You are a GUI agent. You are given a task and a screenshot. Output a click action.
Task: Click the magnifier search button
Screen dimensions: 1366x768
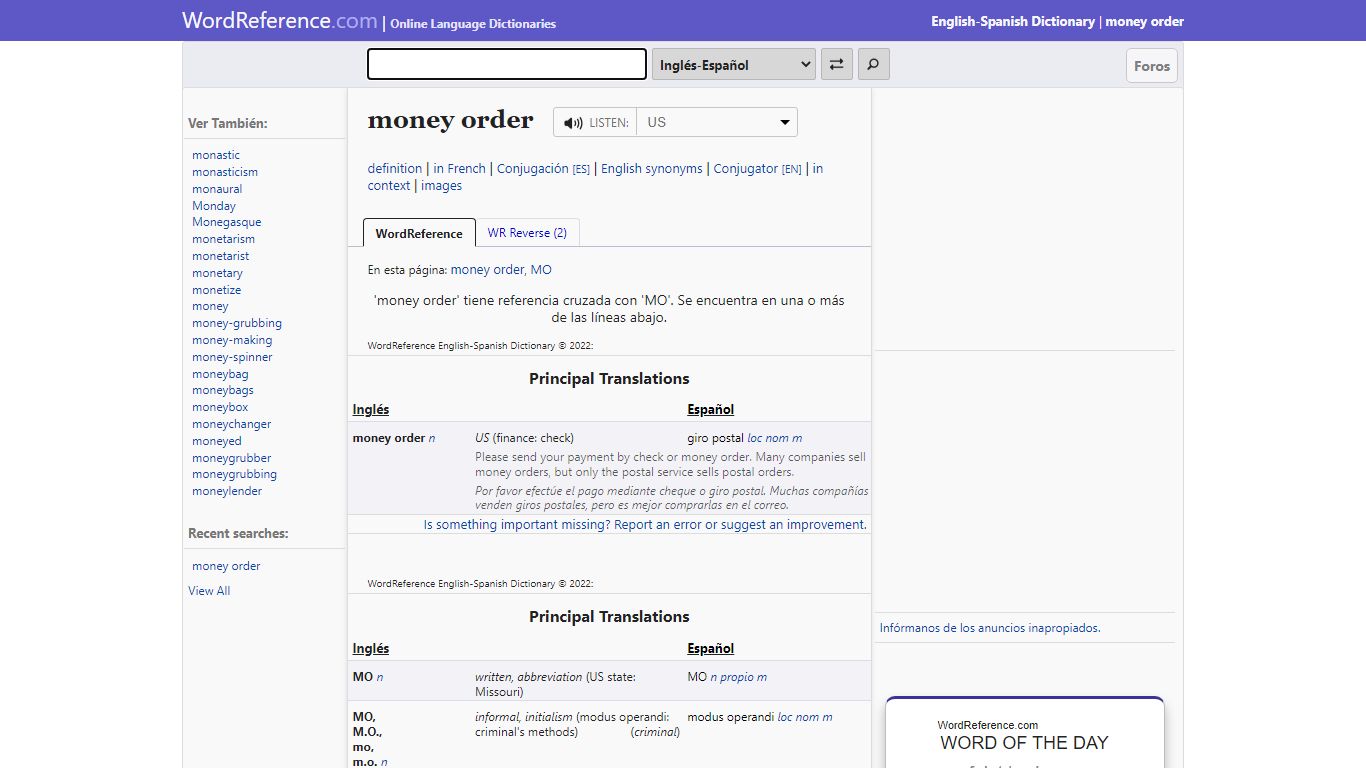coord(873,65)
